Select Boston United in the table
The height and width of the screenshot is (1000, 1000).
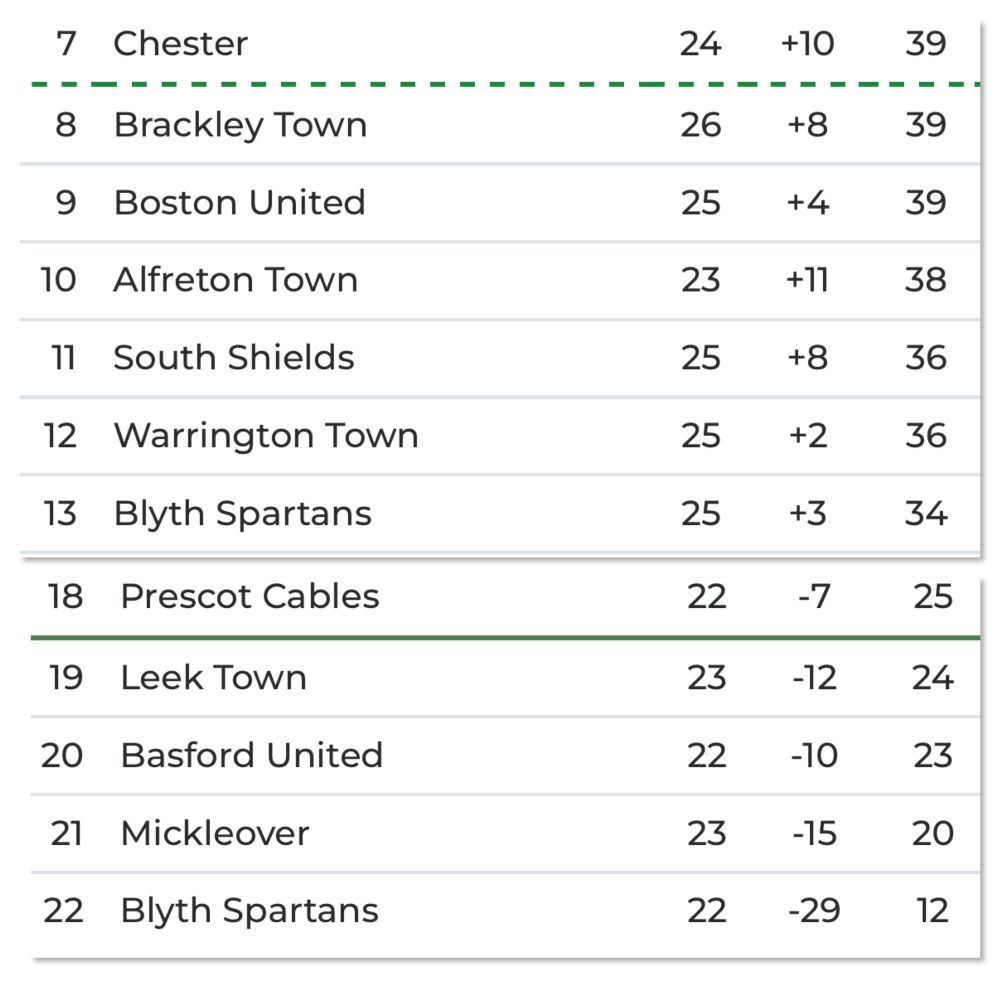239,202
